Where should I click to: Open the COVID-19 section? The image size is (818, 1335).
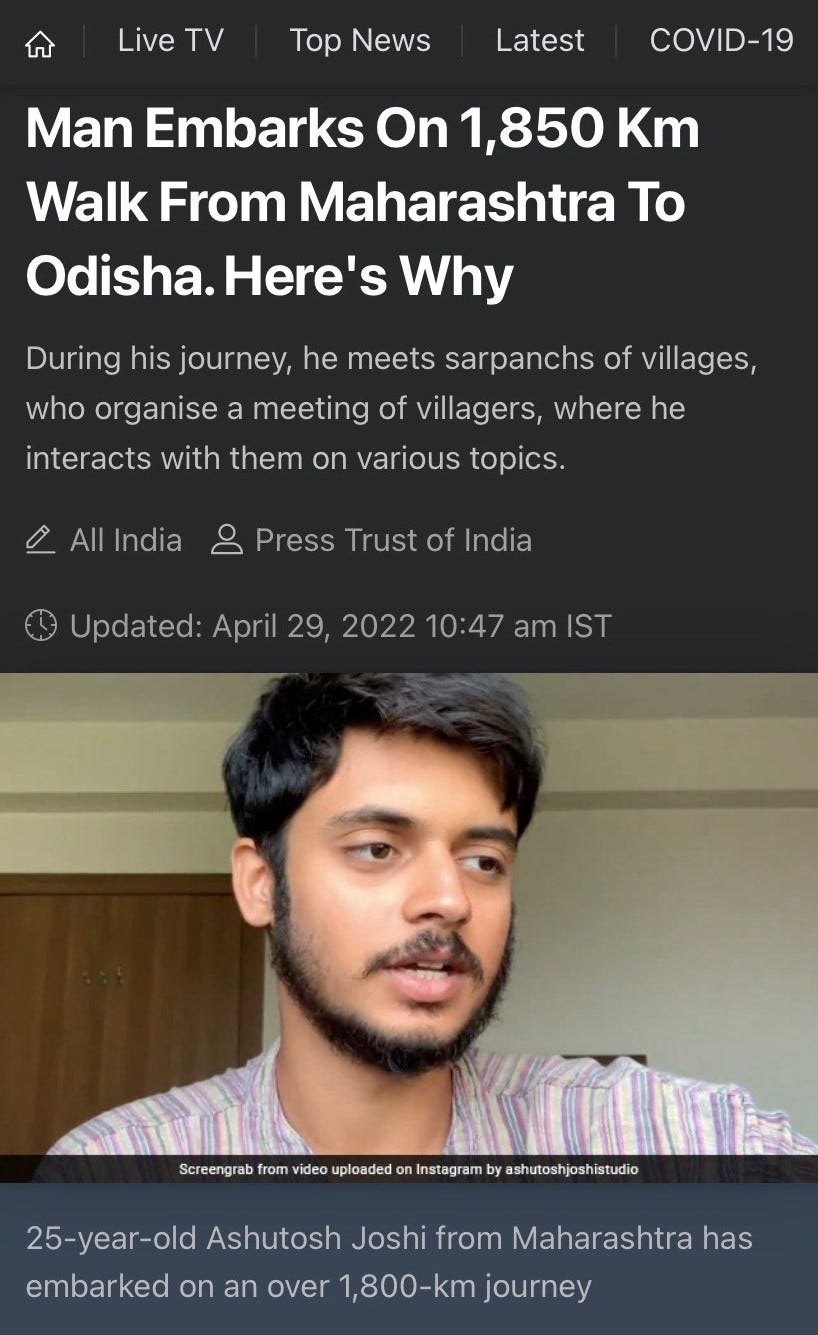pyautogui.click(x=721, y=41)
